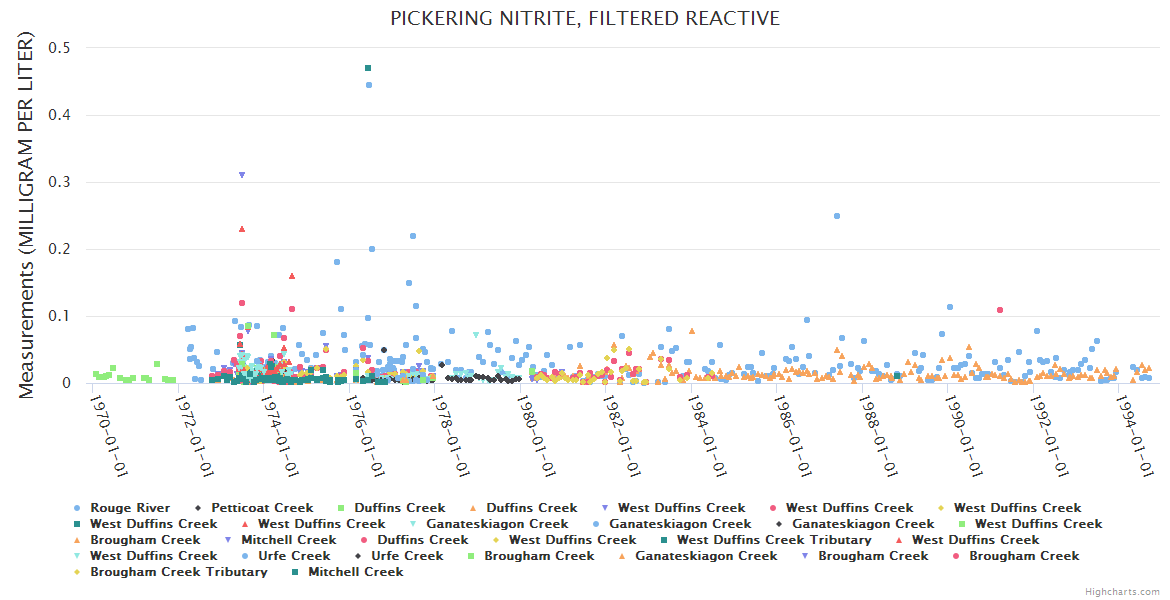The width and height of the screenshot is (1170, 600).
Task: Open the Highcharts.com credits link
Action: [1122, 592]
